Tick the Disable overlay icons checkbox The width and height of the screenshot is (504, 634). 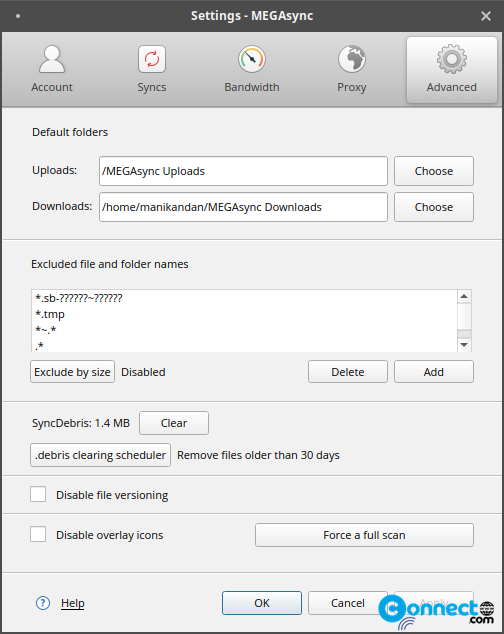pos(38,534)
